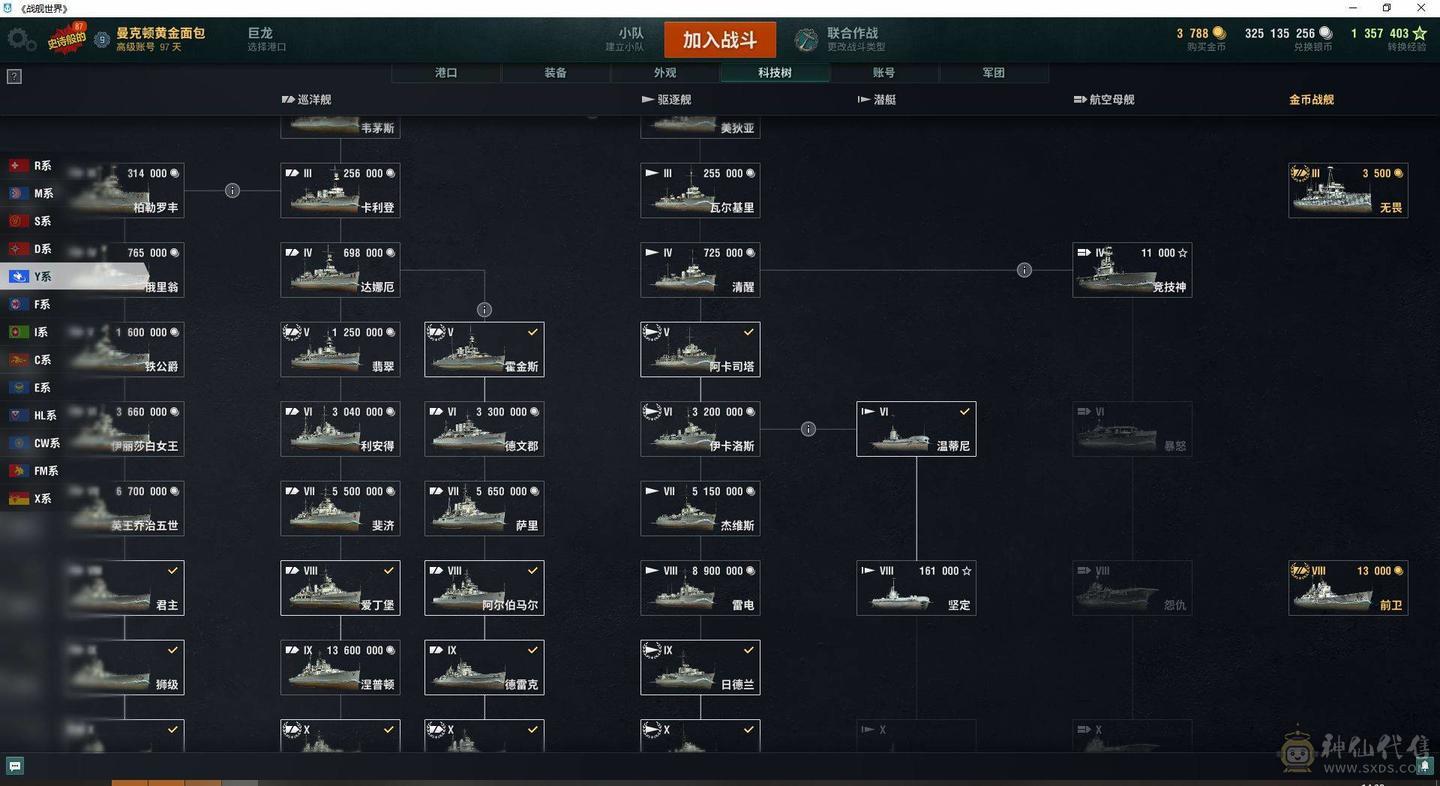The image size is (1440, 786).
Task: Select the tier V 阿卡司塔 destroyer card
Action: (700, 349)
